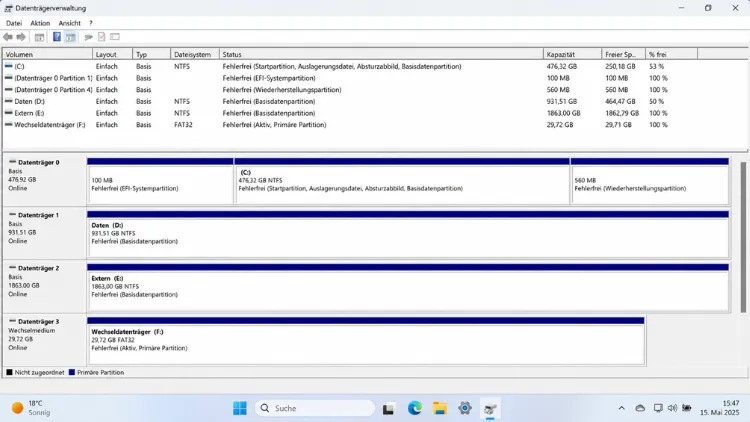Select the (C:) 476,32 GB partition block
The height and width of the screenshot is (422, 750).
[x=402, y=181]
